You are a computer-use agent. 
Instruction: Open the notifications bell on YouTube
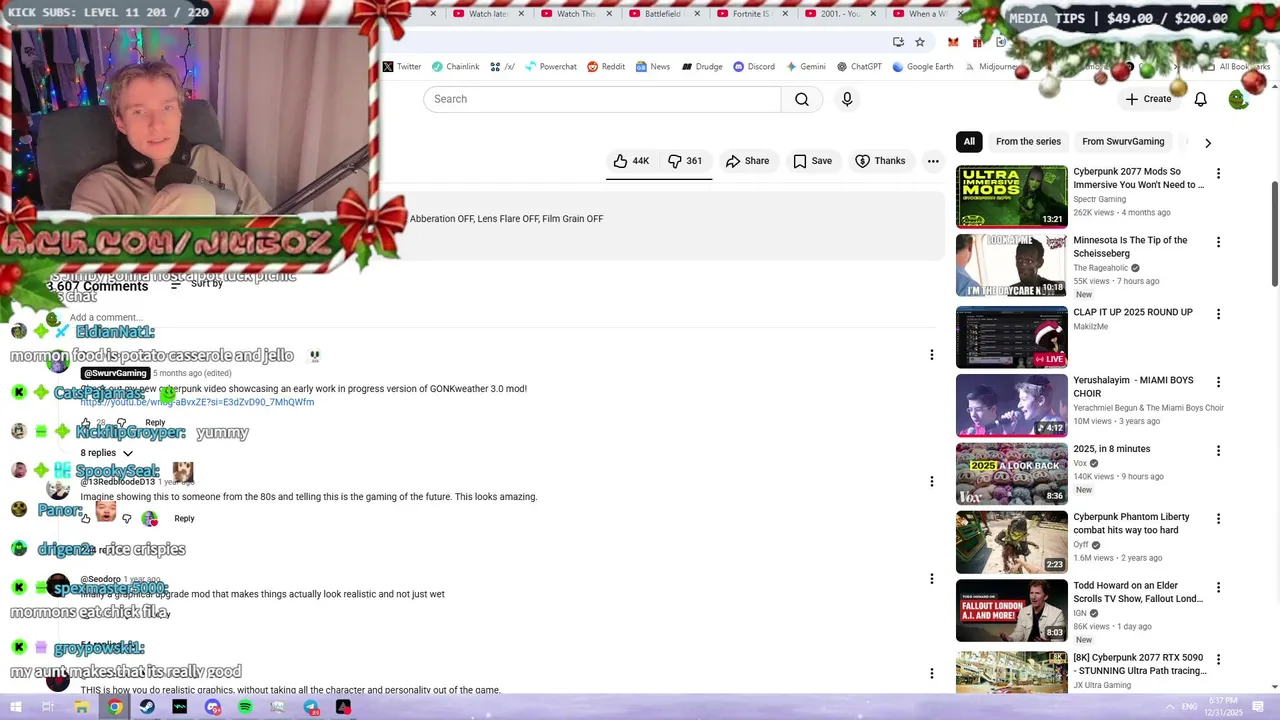point(1200,99)
